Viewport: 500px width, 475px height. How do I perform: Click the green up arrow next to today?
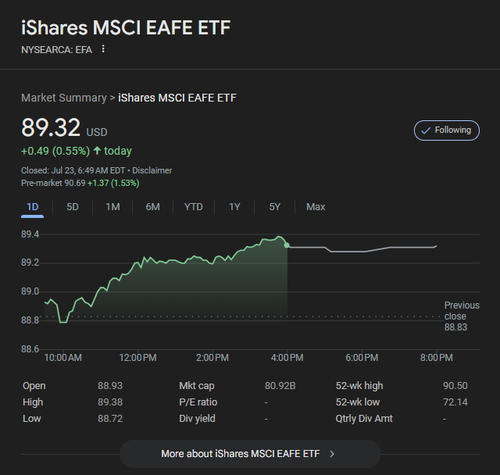point(97,151)
